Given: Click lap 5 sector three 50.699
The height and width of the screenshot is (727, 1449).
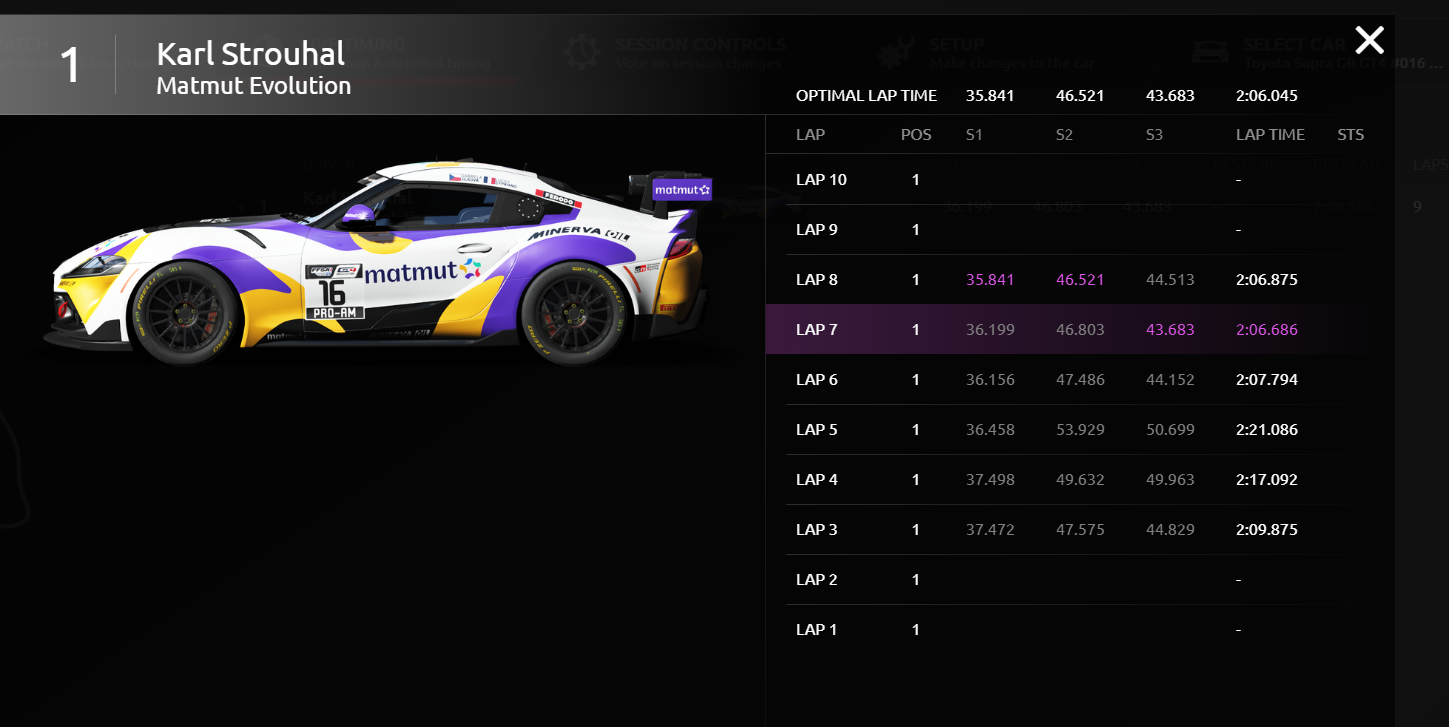Looking at the screenshot, I should (1170, 430).
